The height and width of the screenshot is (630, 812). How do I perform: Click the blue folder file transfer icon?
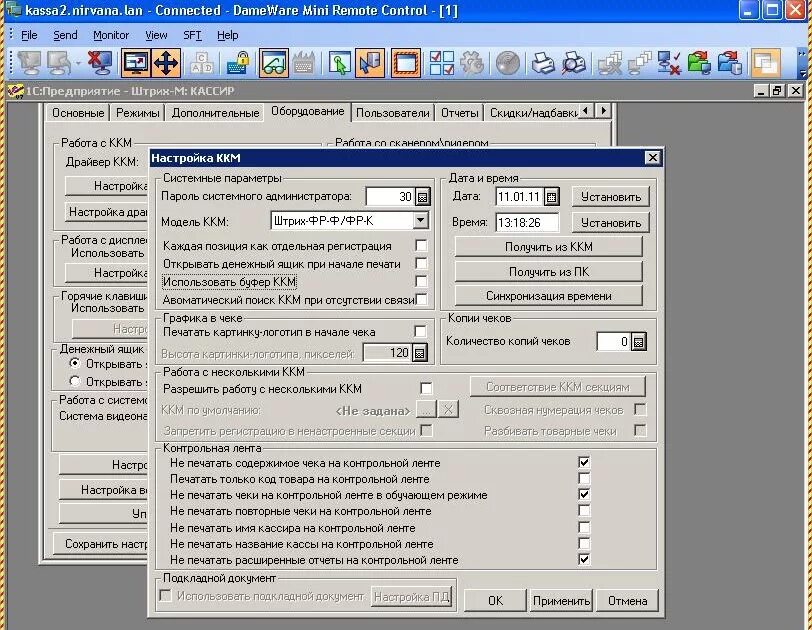[730, 63]
